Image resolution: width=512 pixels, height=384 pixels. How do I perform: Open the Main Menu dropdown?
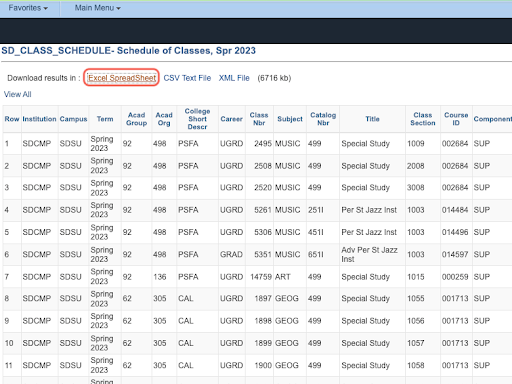(x=97, y=8)
